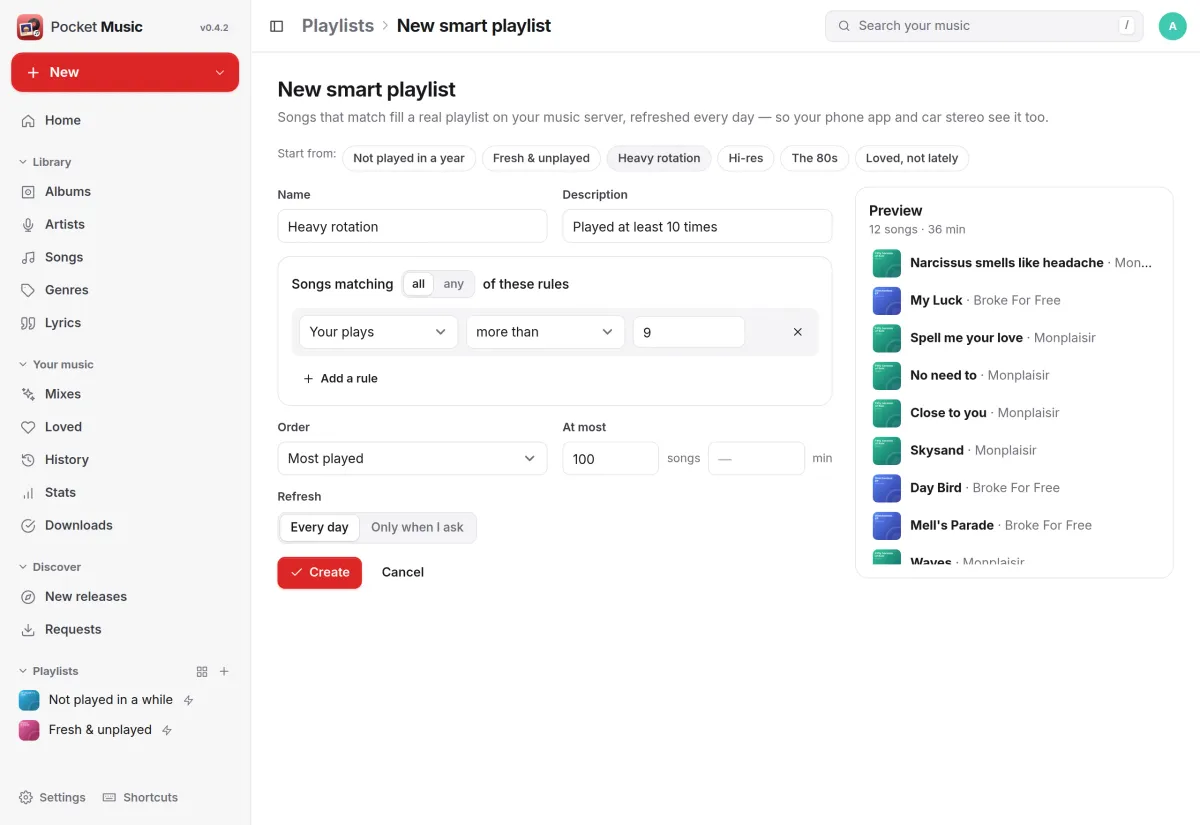Open Requests under Discover
This screenshot has height=825, width=1200.
125,629
